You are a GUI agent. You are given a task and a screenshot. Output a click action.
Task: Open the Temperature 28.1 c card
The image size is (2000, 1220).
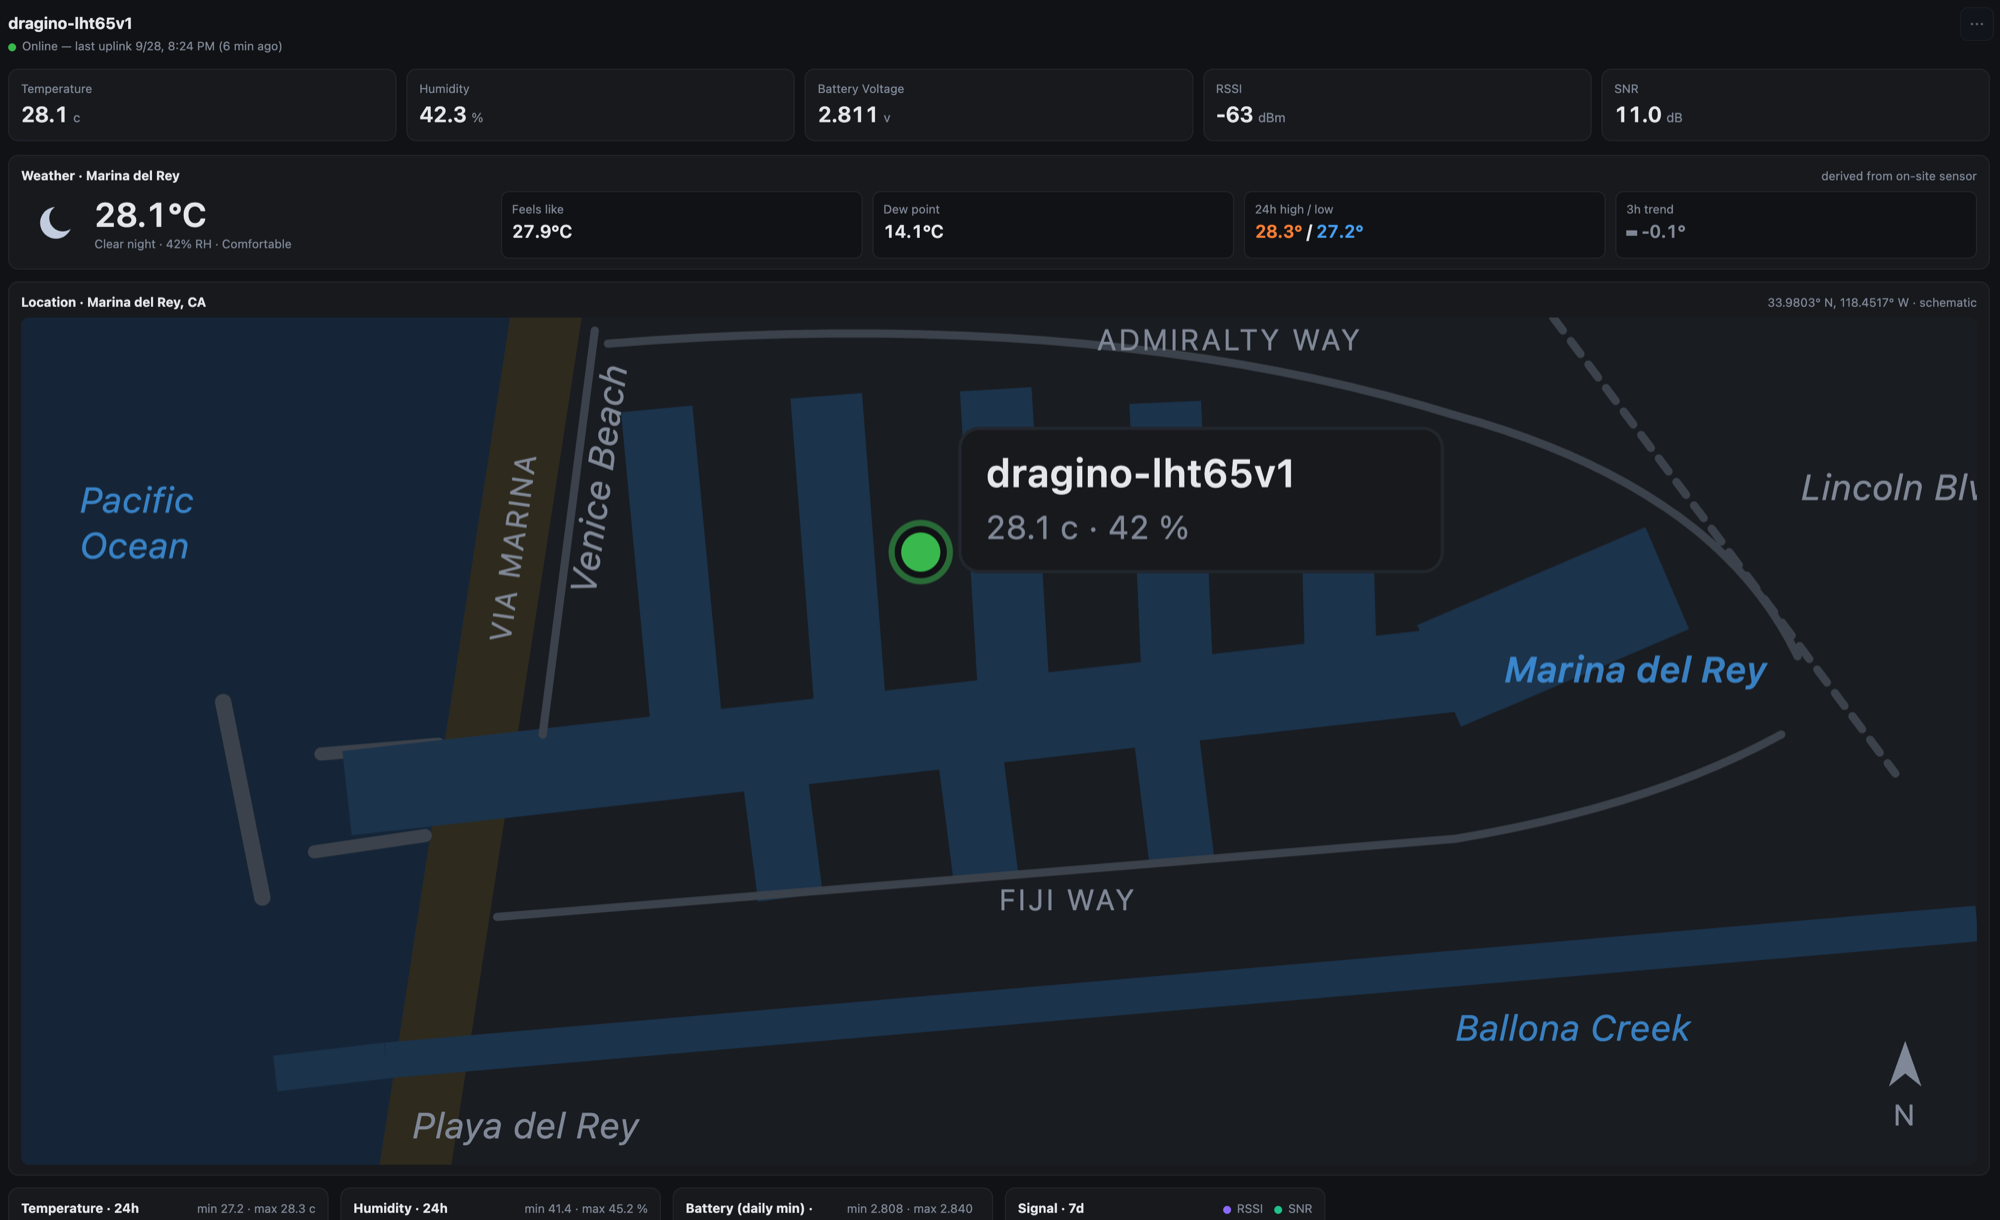(x=202, y=105)
